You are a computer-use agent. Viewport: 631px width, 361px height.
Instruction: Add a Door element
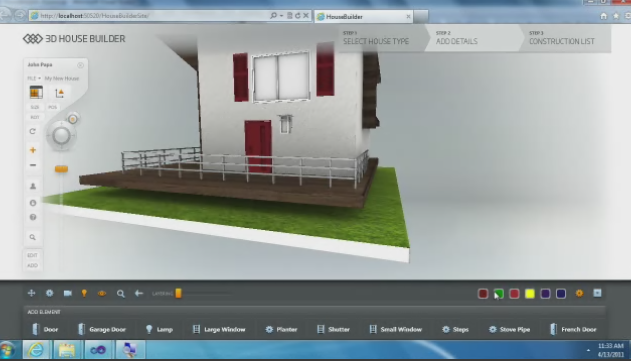click(x=45, y=329)
